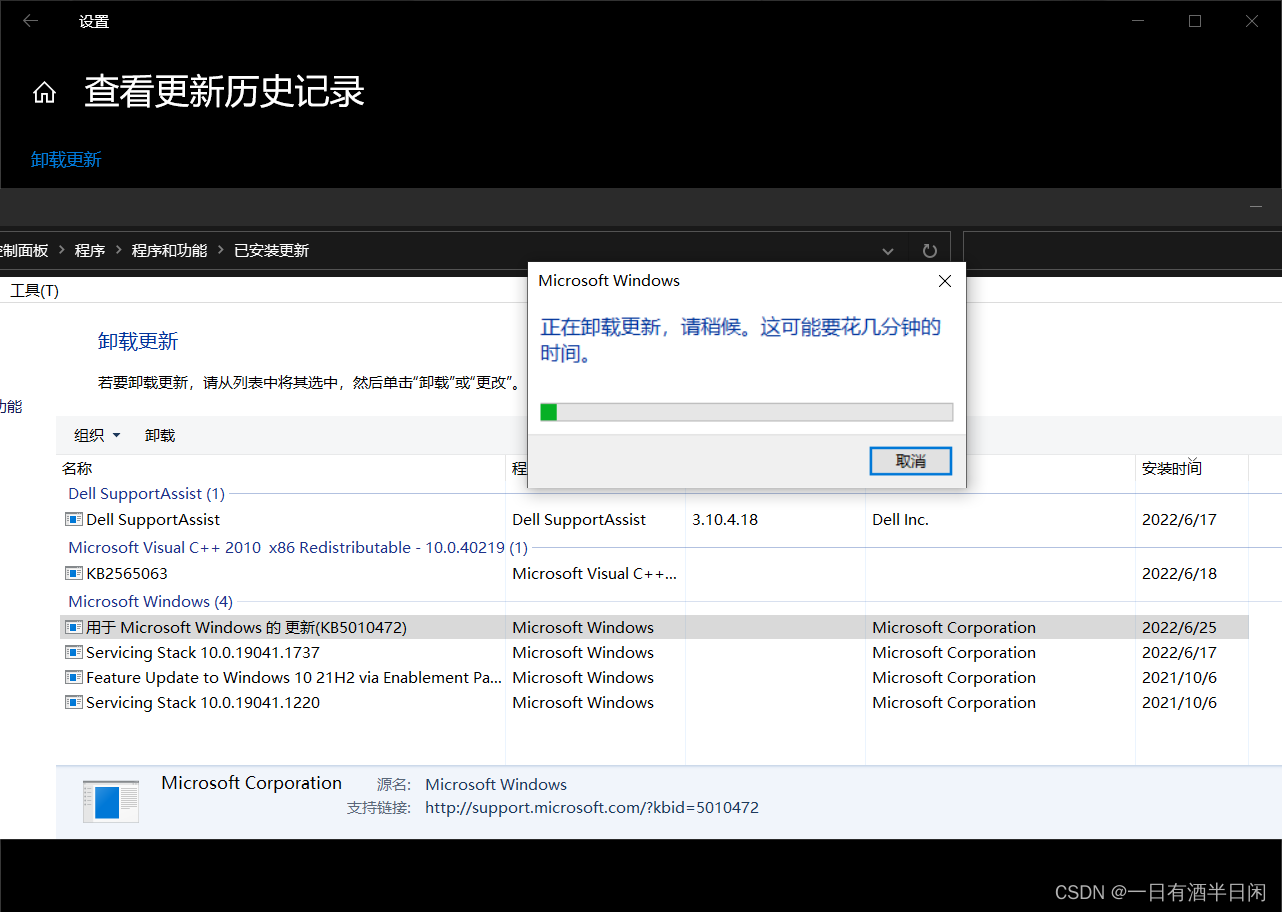The image size is (1282, 912).
Task: Click the 取消 button in dialog
Action: coord(910,461)
